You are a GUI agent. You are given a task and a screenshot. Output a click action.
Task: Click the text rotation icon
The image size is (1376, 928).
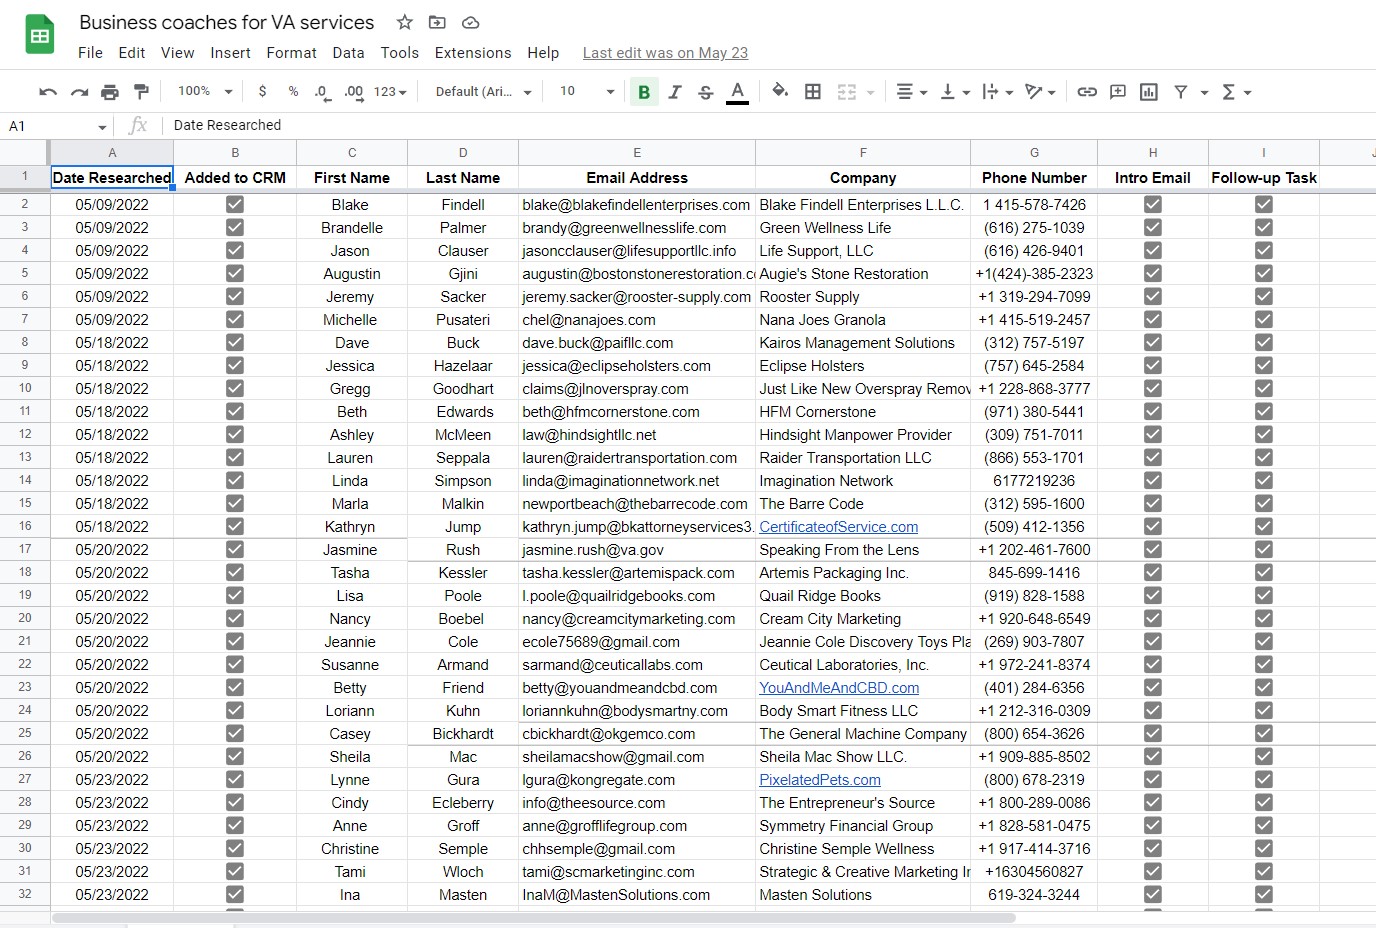(1034, 92)
